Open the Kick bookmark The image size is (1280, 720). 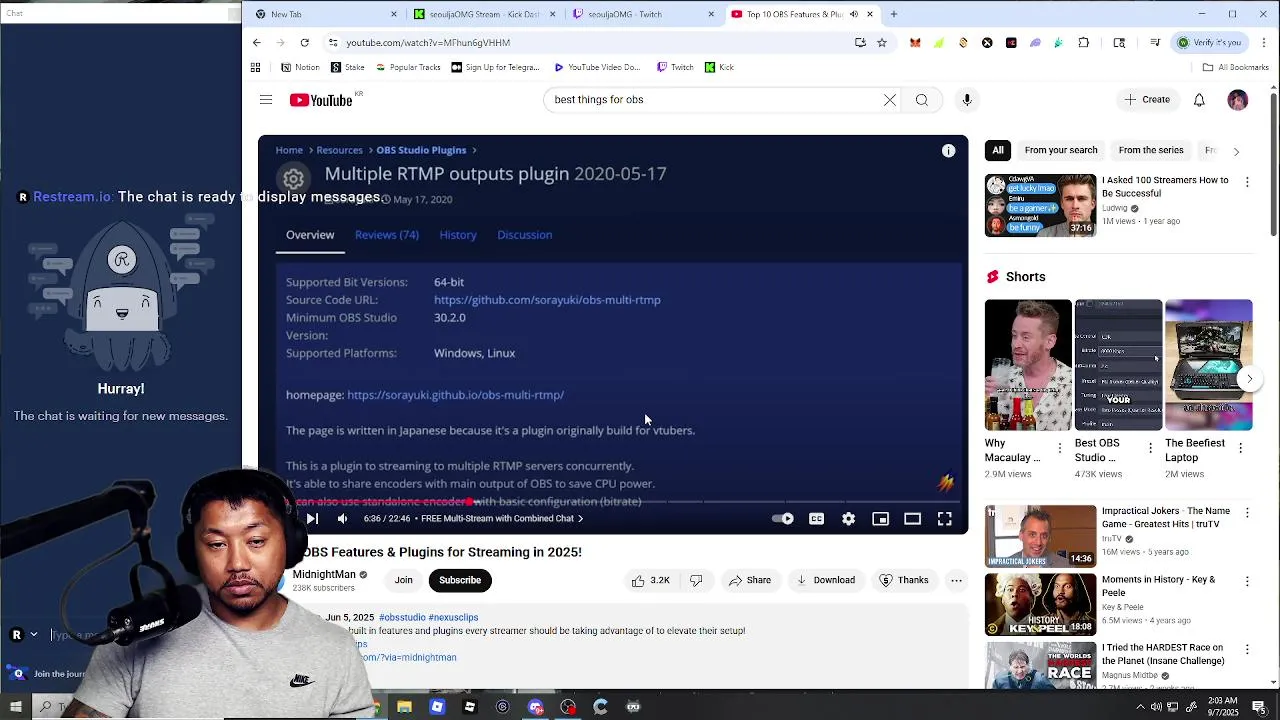click(x=719, y=67)
